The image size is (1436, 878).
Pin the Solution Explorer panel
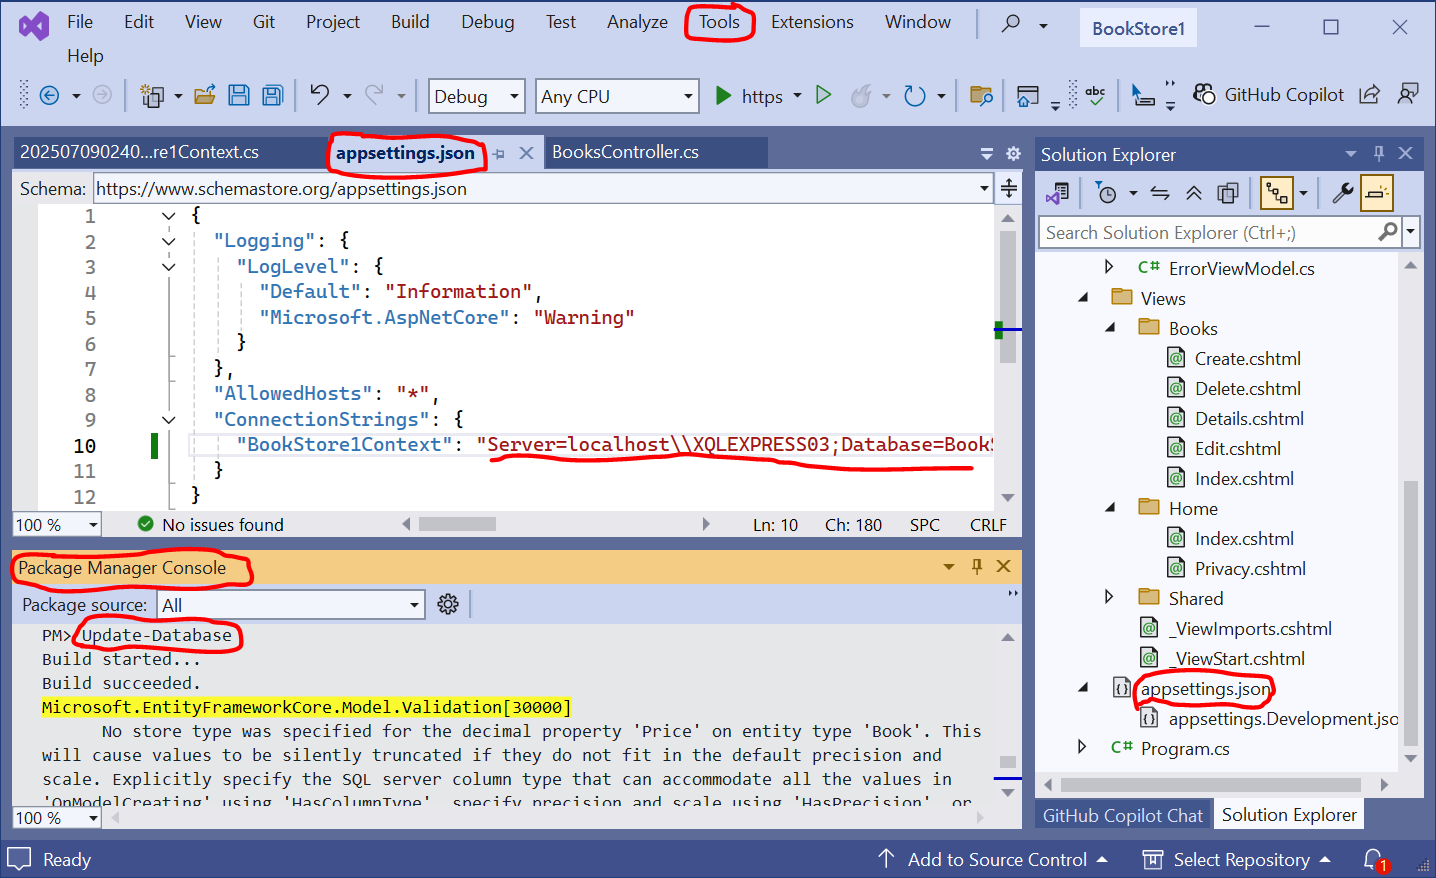(1379, 153)
